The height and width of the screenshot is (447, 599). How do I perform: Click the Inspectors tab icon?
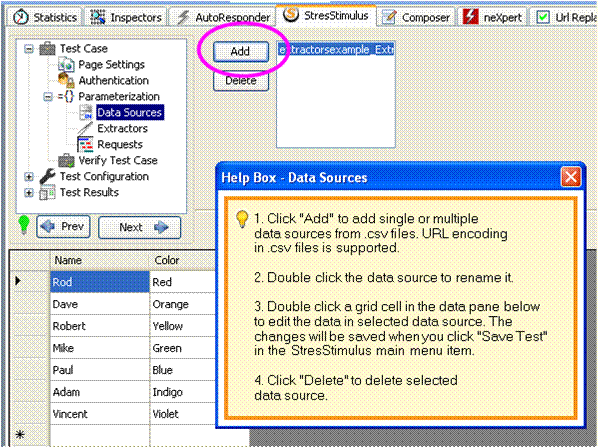coord(98,17)
